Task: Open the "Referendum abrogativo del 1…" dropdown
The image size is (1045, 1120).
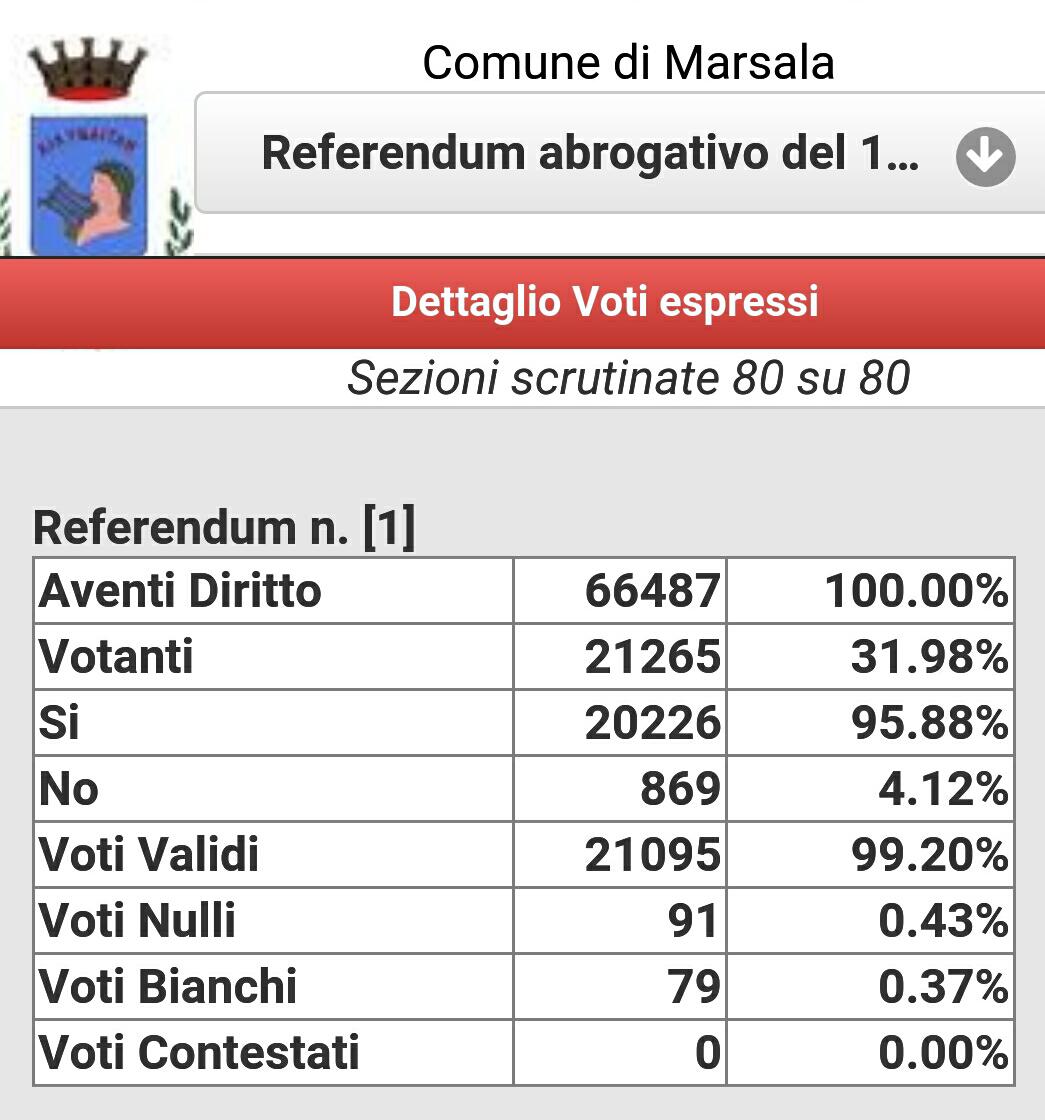Action: [590, 154]
